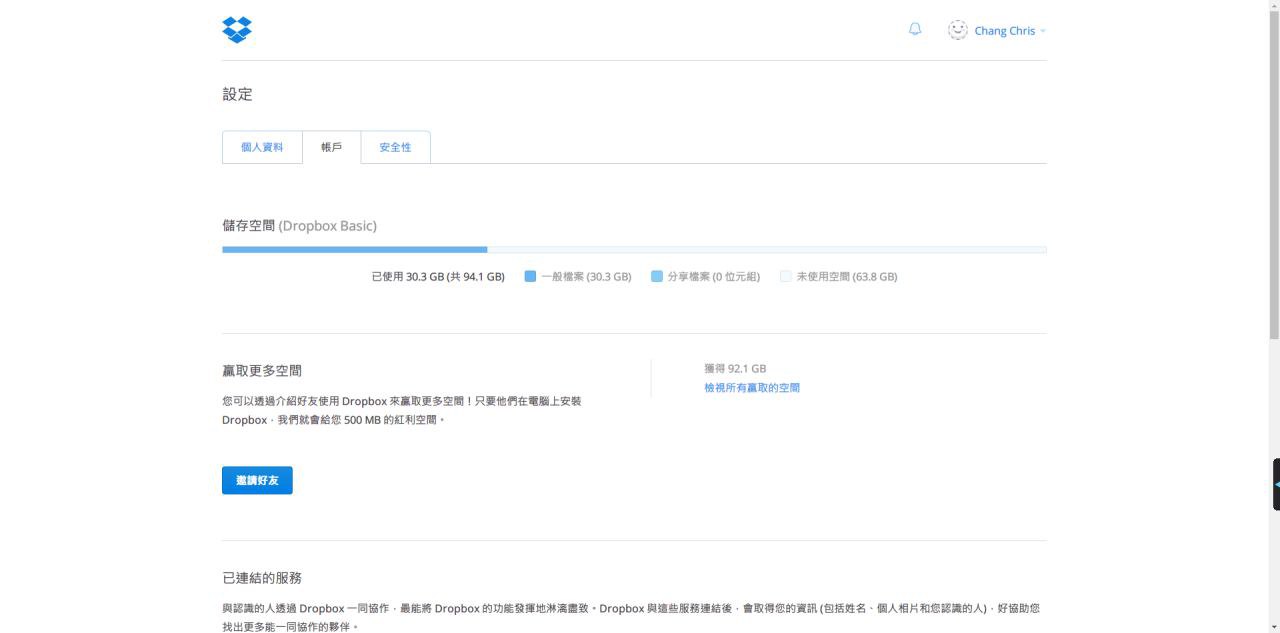This screenshot has width=1280, height=633.
Task: Click the 已使用 30.3 GB usage text
Action: pyautogui.click(x=438, y=277)
